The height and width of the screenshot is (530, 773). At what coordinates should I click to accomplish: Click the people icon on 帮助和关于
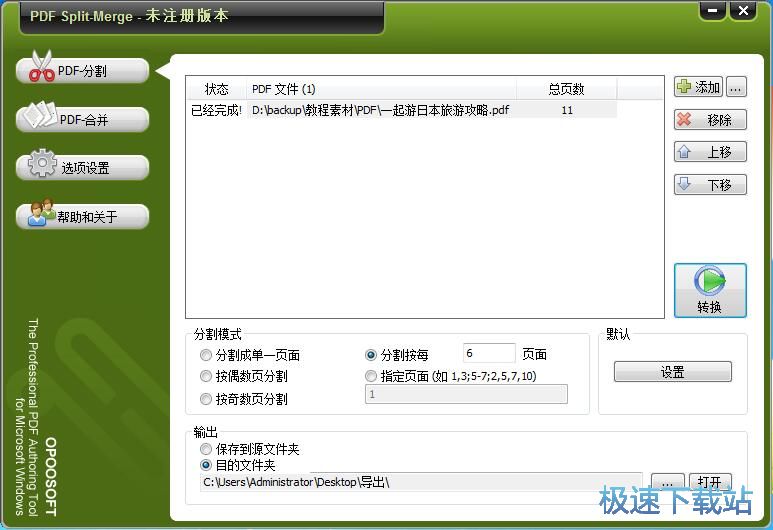[41, 212]
